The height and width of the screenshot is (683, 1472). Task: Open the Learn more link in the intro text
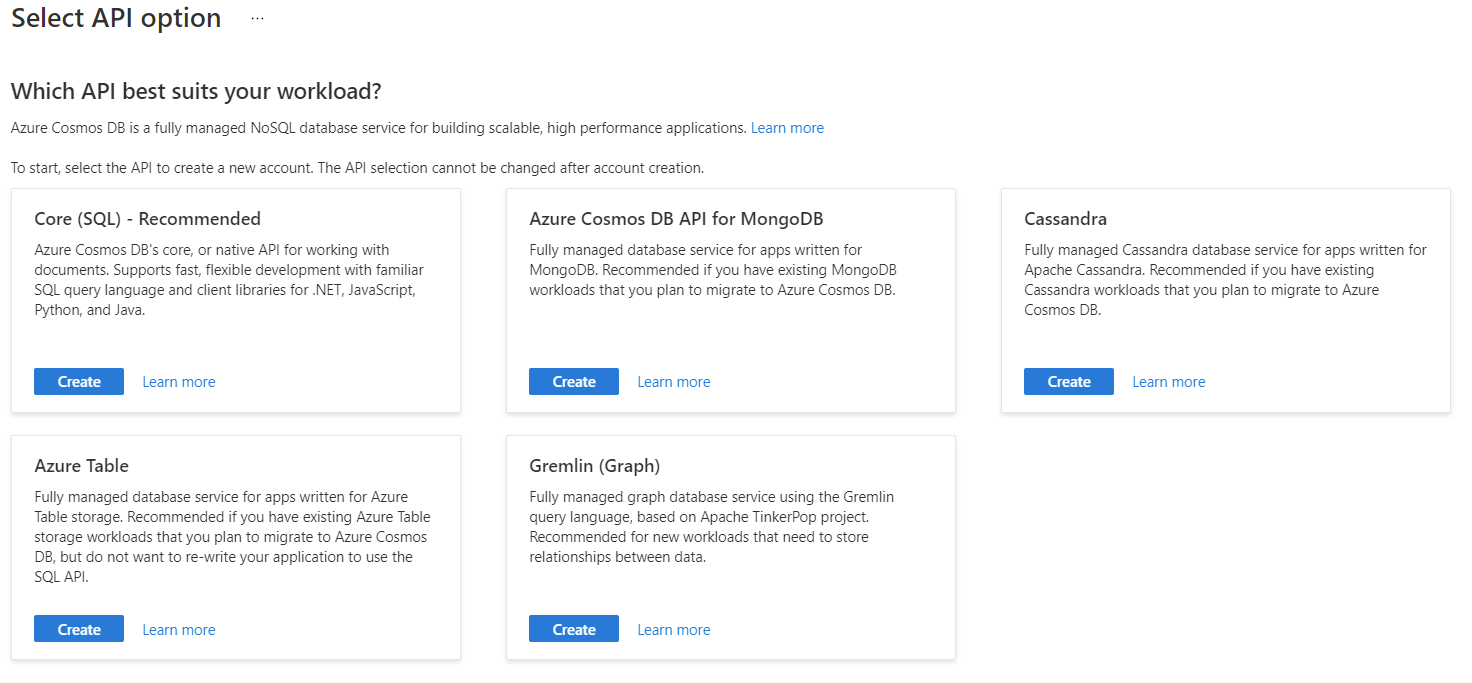787,127
